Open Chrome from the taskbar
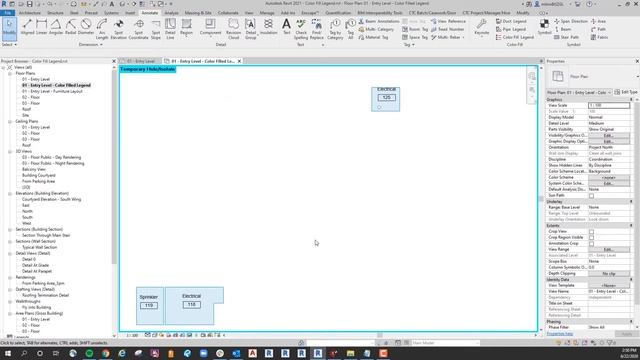 (105, 353)
